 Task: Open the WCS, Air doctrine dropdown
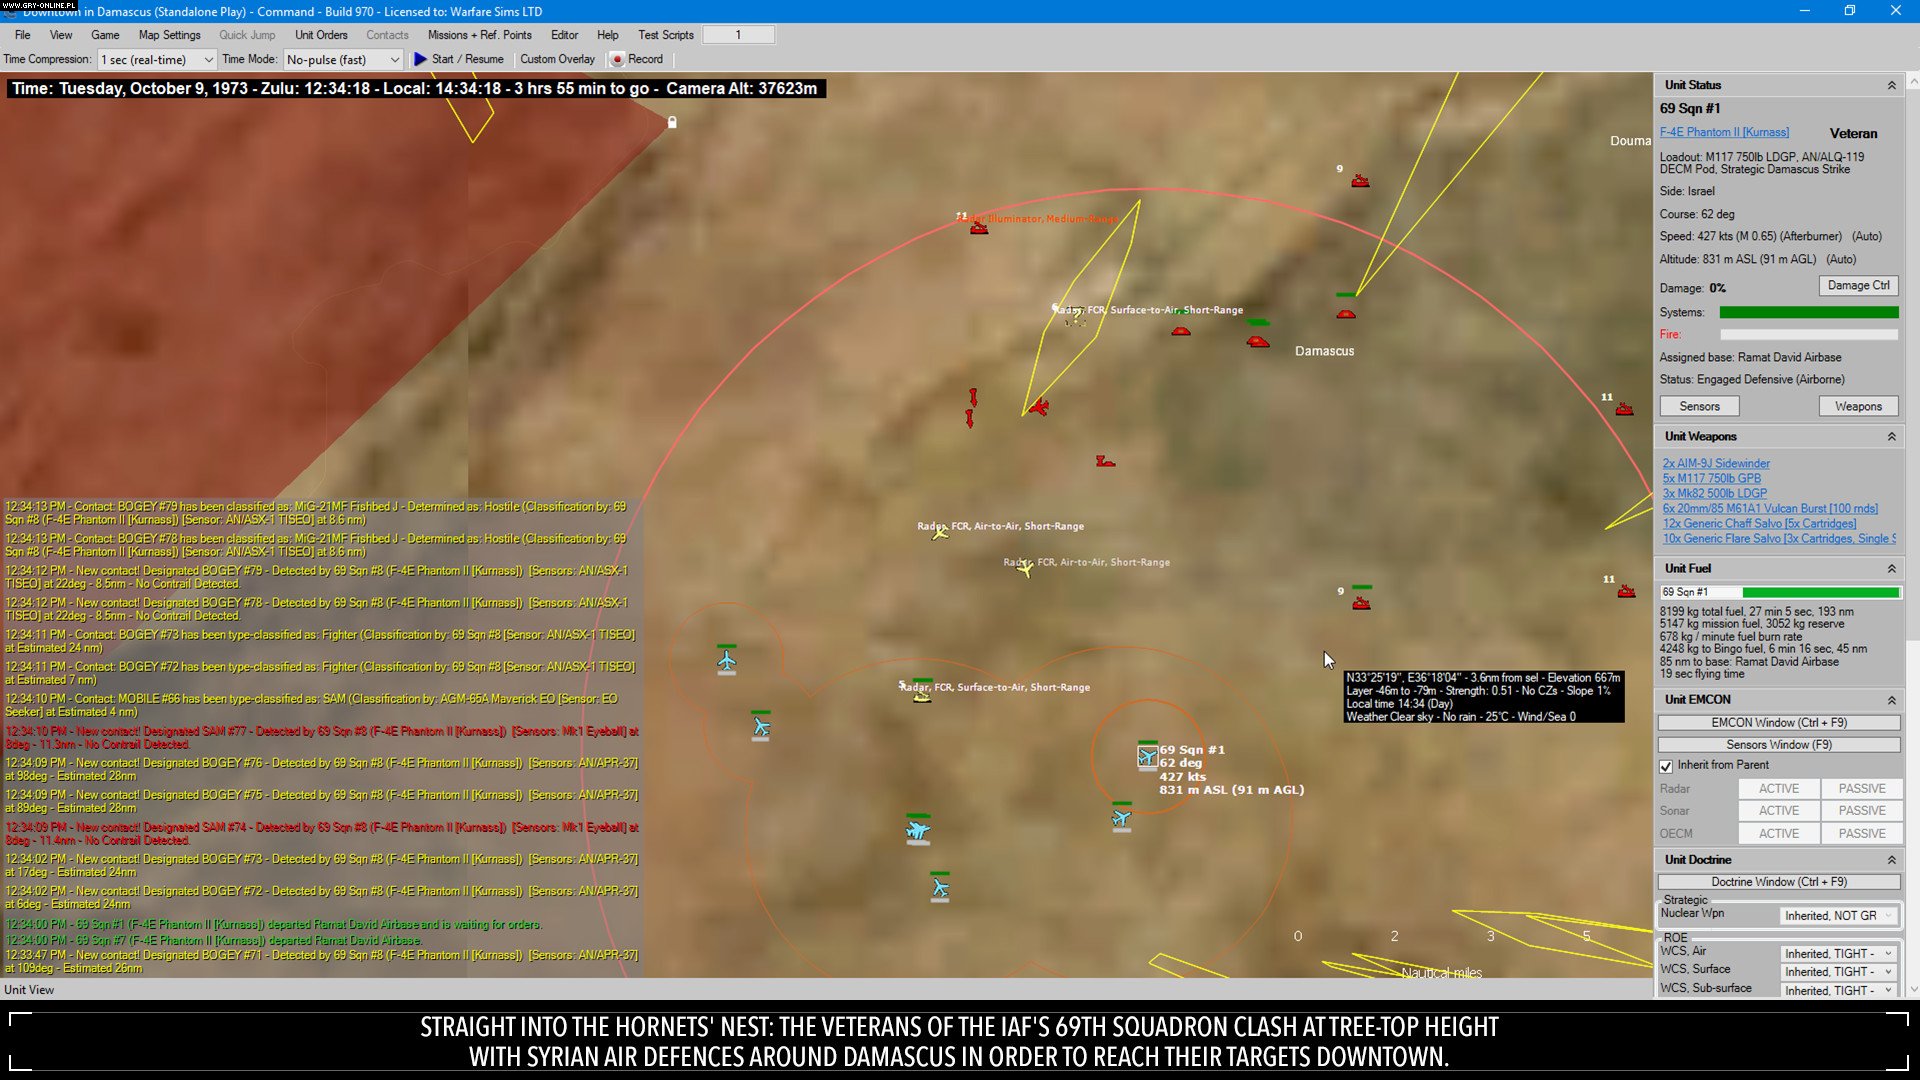(x=1838, y=953)
